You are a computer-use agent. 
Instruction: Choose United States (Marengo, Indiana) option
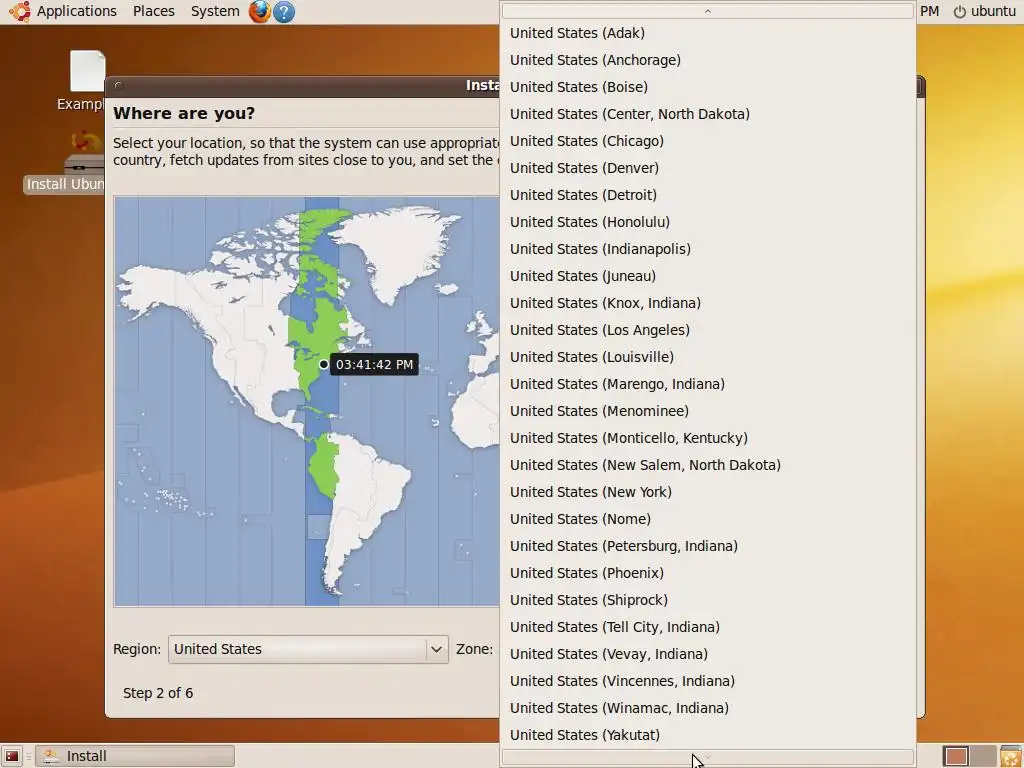pyautogui.click(x=707, y=384)
